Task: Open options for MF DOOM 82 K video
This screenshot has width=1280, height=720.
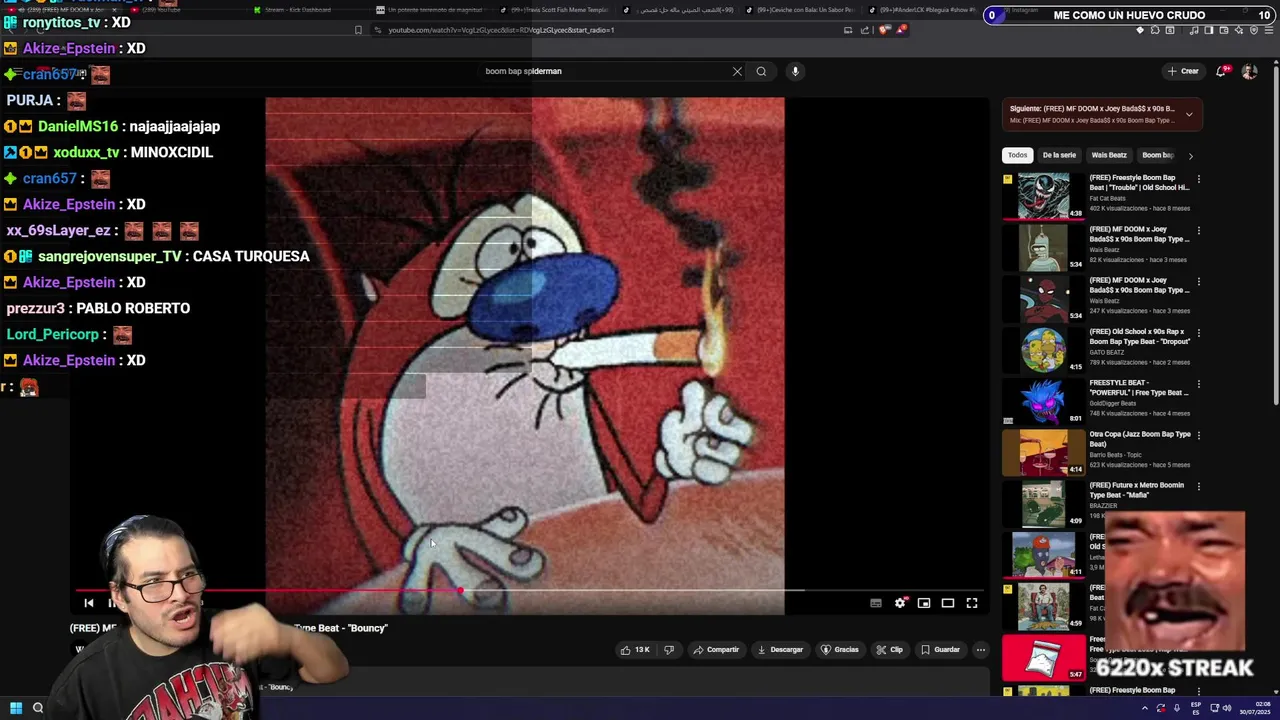Action: 1198,230
